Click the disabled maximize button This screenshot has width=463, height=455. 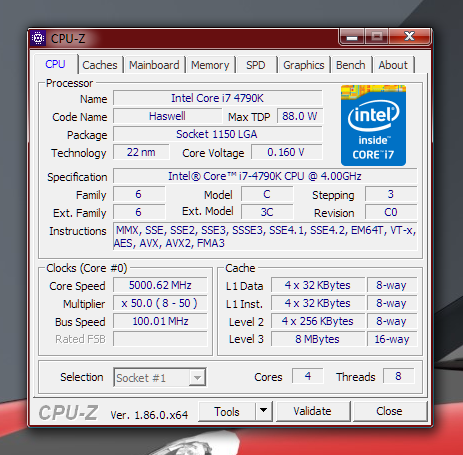click(x=377, y=36)
